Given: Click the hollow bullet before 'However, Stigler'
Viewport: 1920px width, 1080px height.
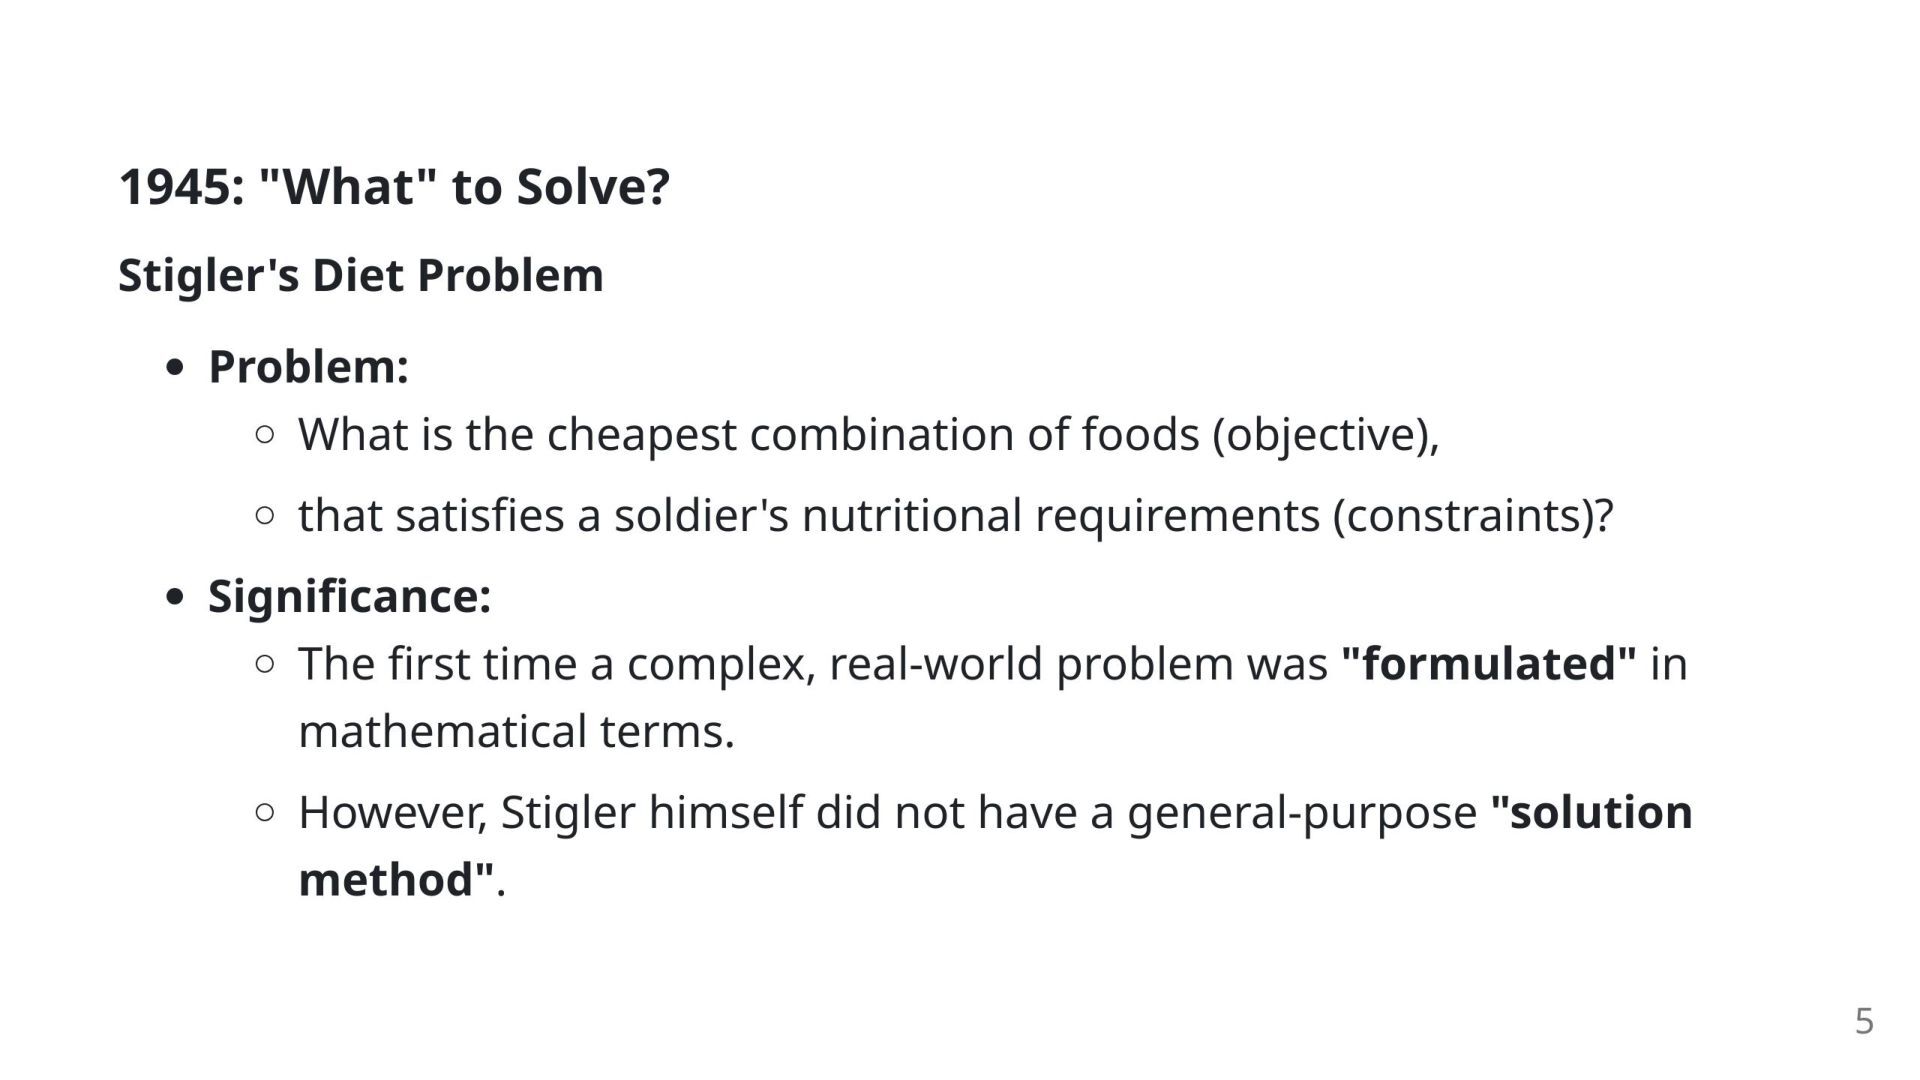Looking at the screenshot, I should 265,813.
